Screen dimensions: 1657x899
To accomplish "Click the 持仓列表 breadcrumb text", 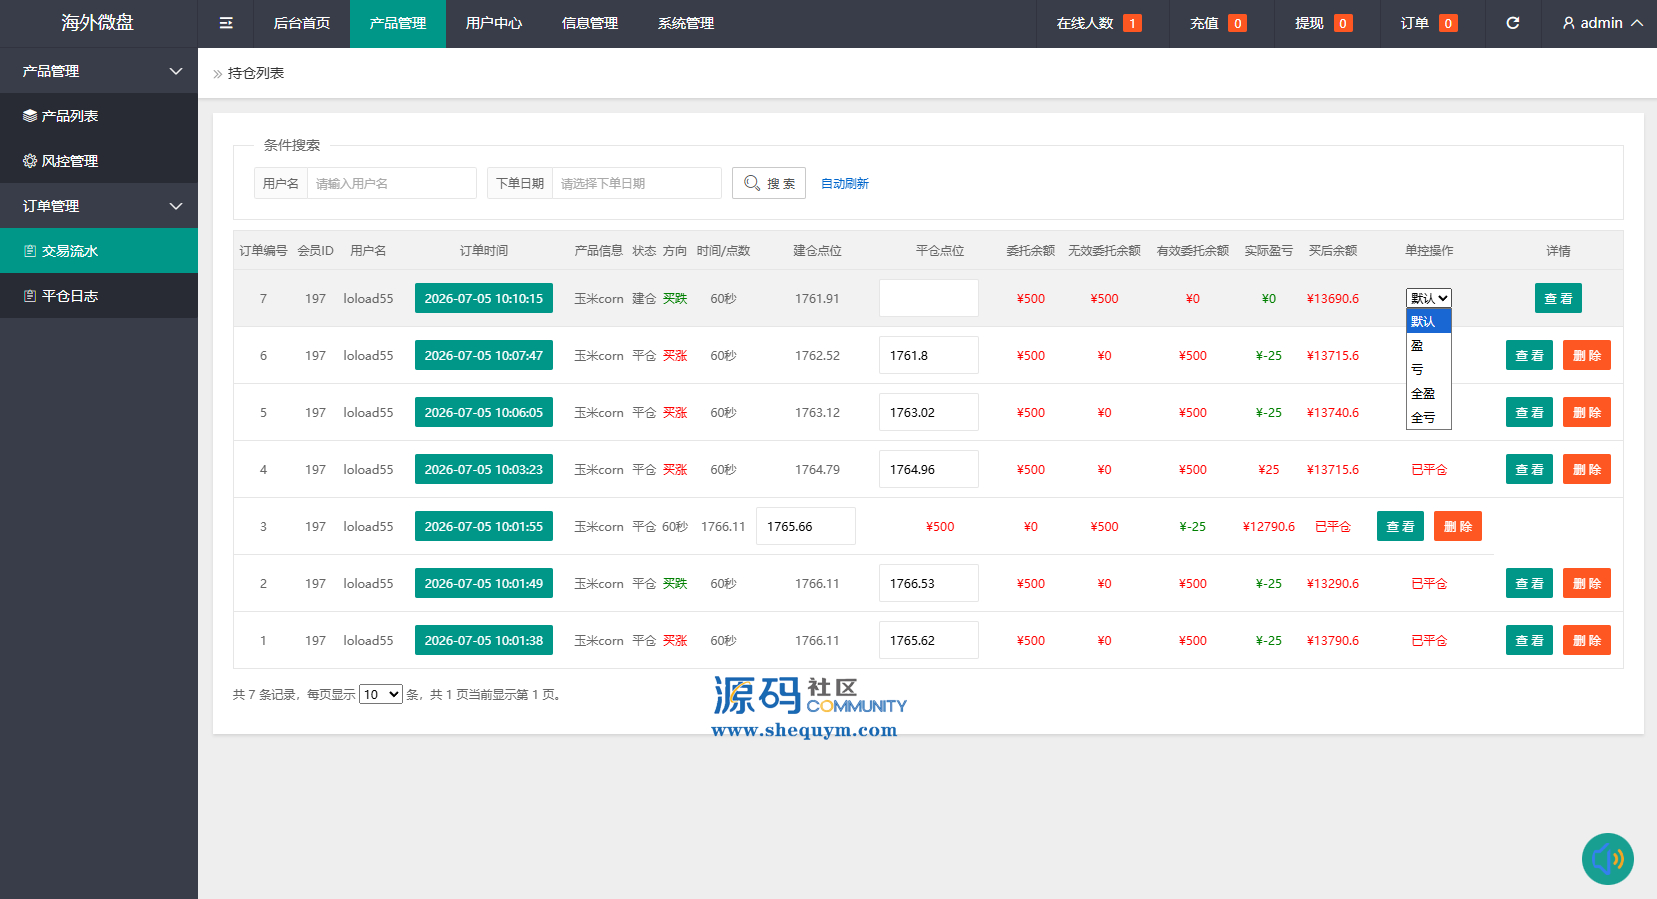I will 256,73.
